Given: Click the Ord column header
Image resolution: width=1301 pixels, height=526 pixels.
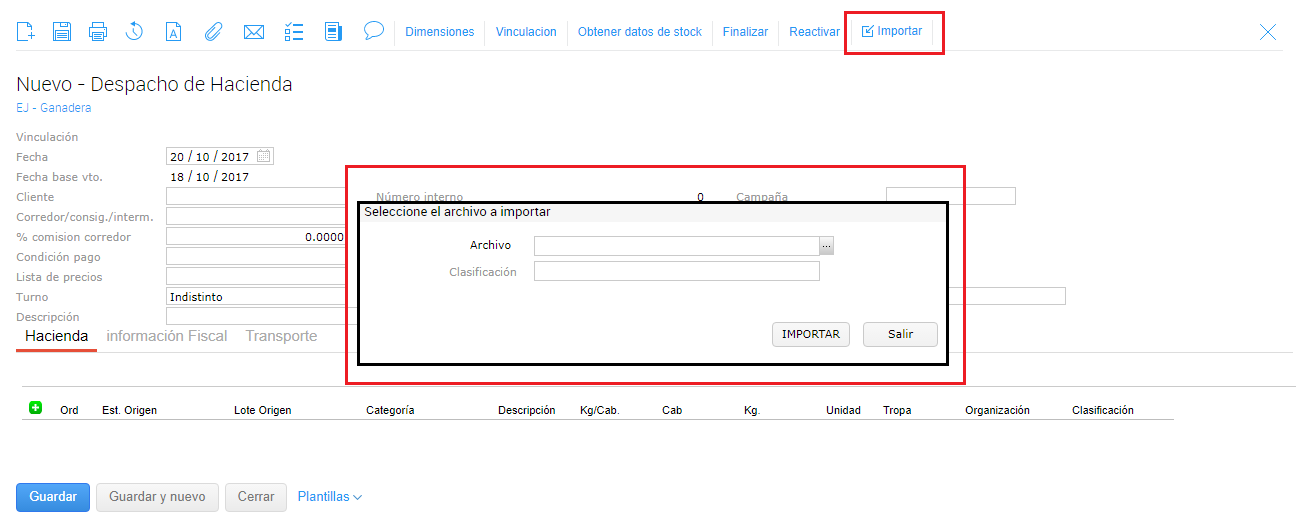Looking at the screenshot, I should [69, 410].
